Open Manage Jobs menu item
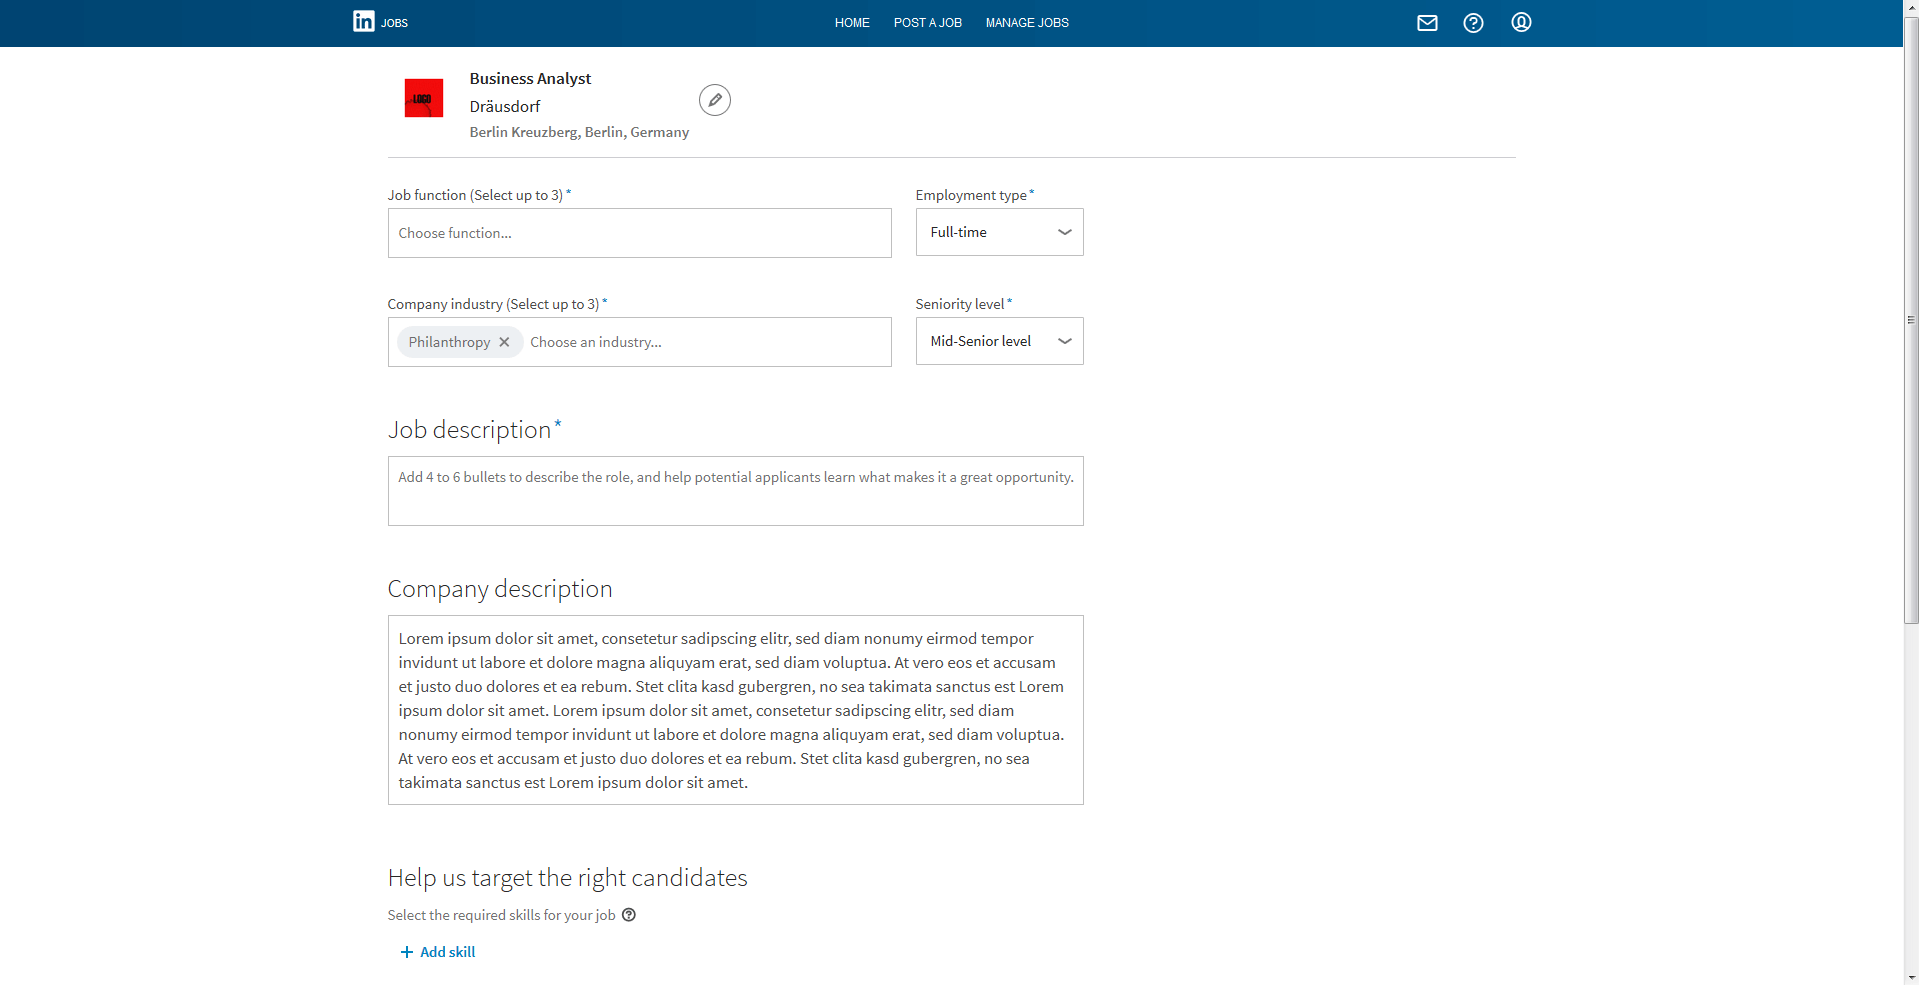The height and width of the screenshot is (985, 1919). (1027, 23)
